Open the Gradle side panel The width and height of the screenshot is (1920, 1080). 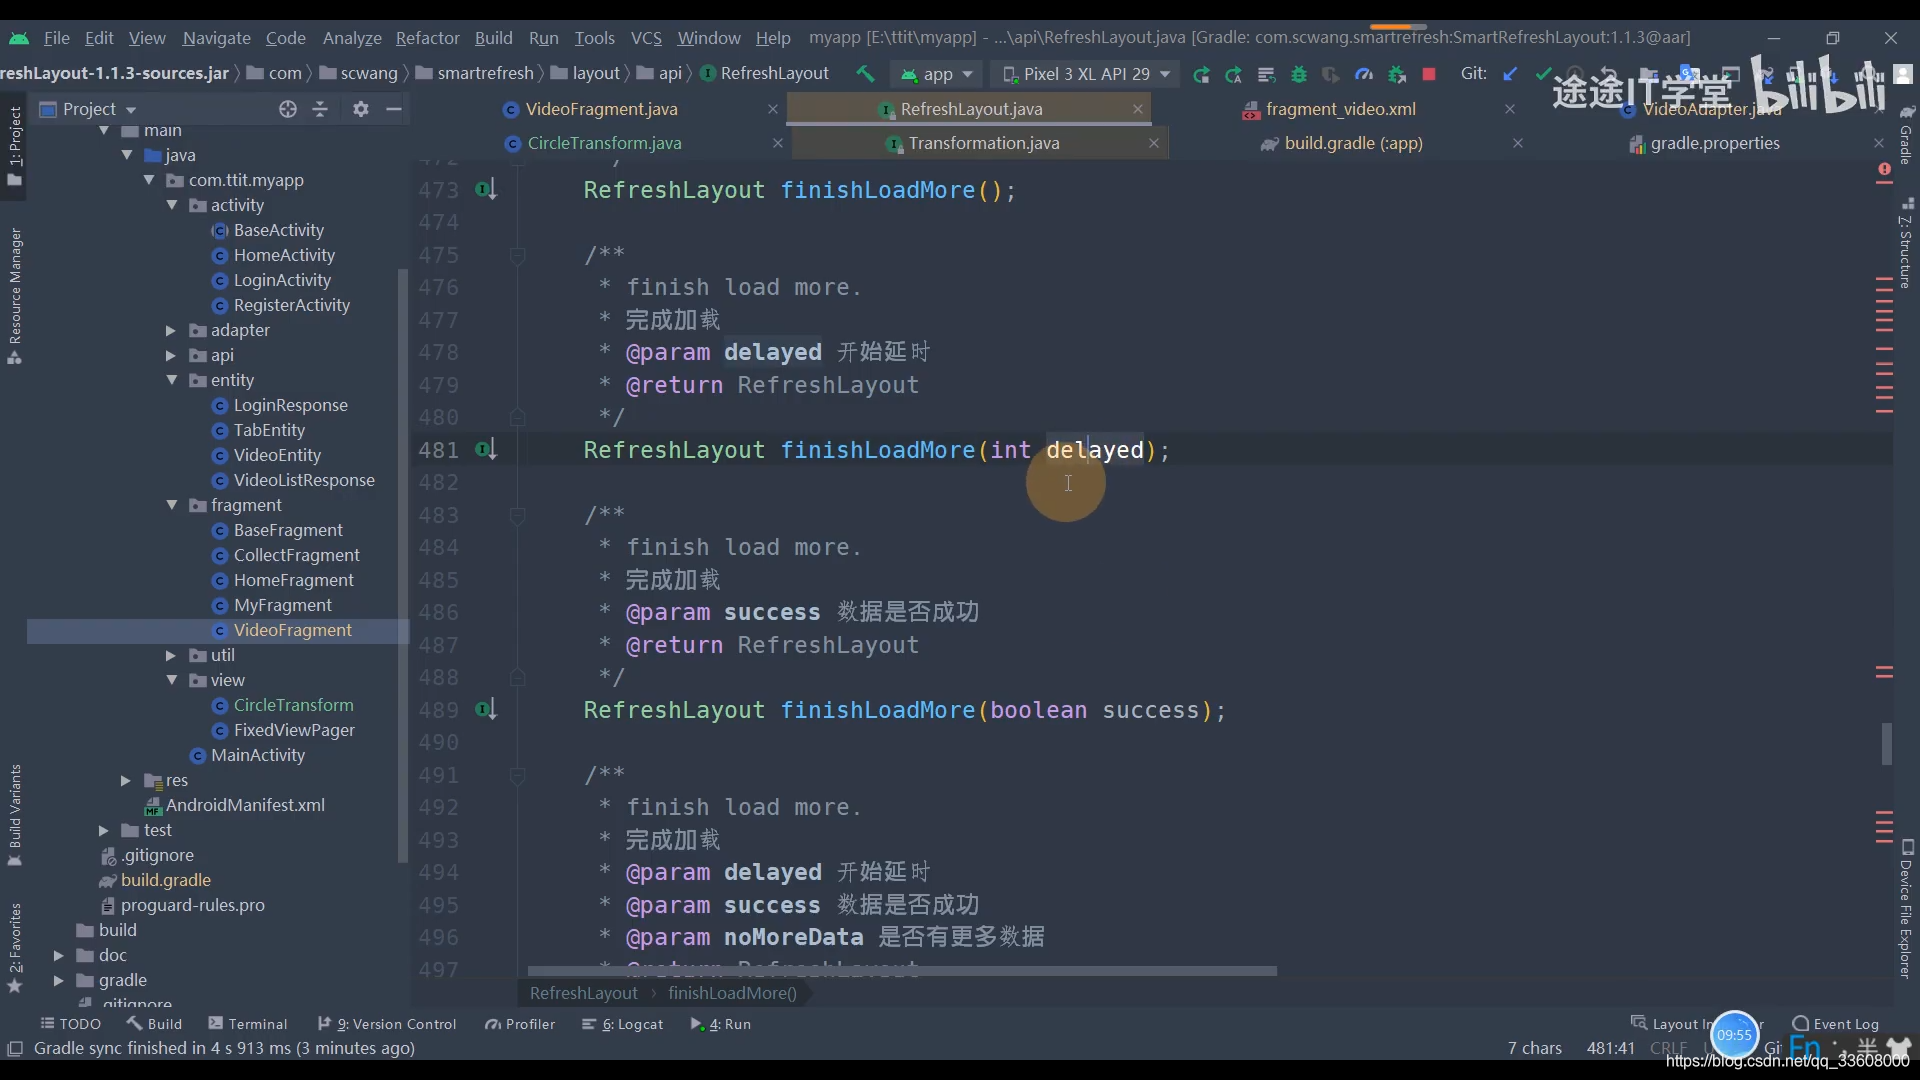click(1906, 135)
